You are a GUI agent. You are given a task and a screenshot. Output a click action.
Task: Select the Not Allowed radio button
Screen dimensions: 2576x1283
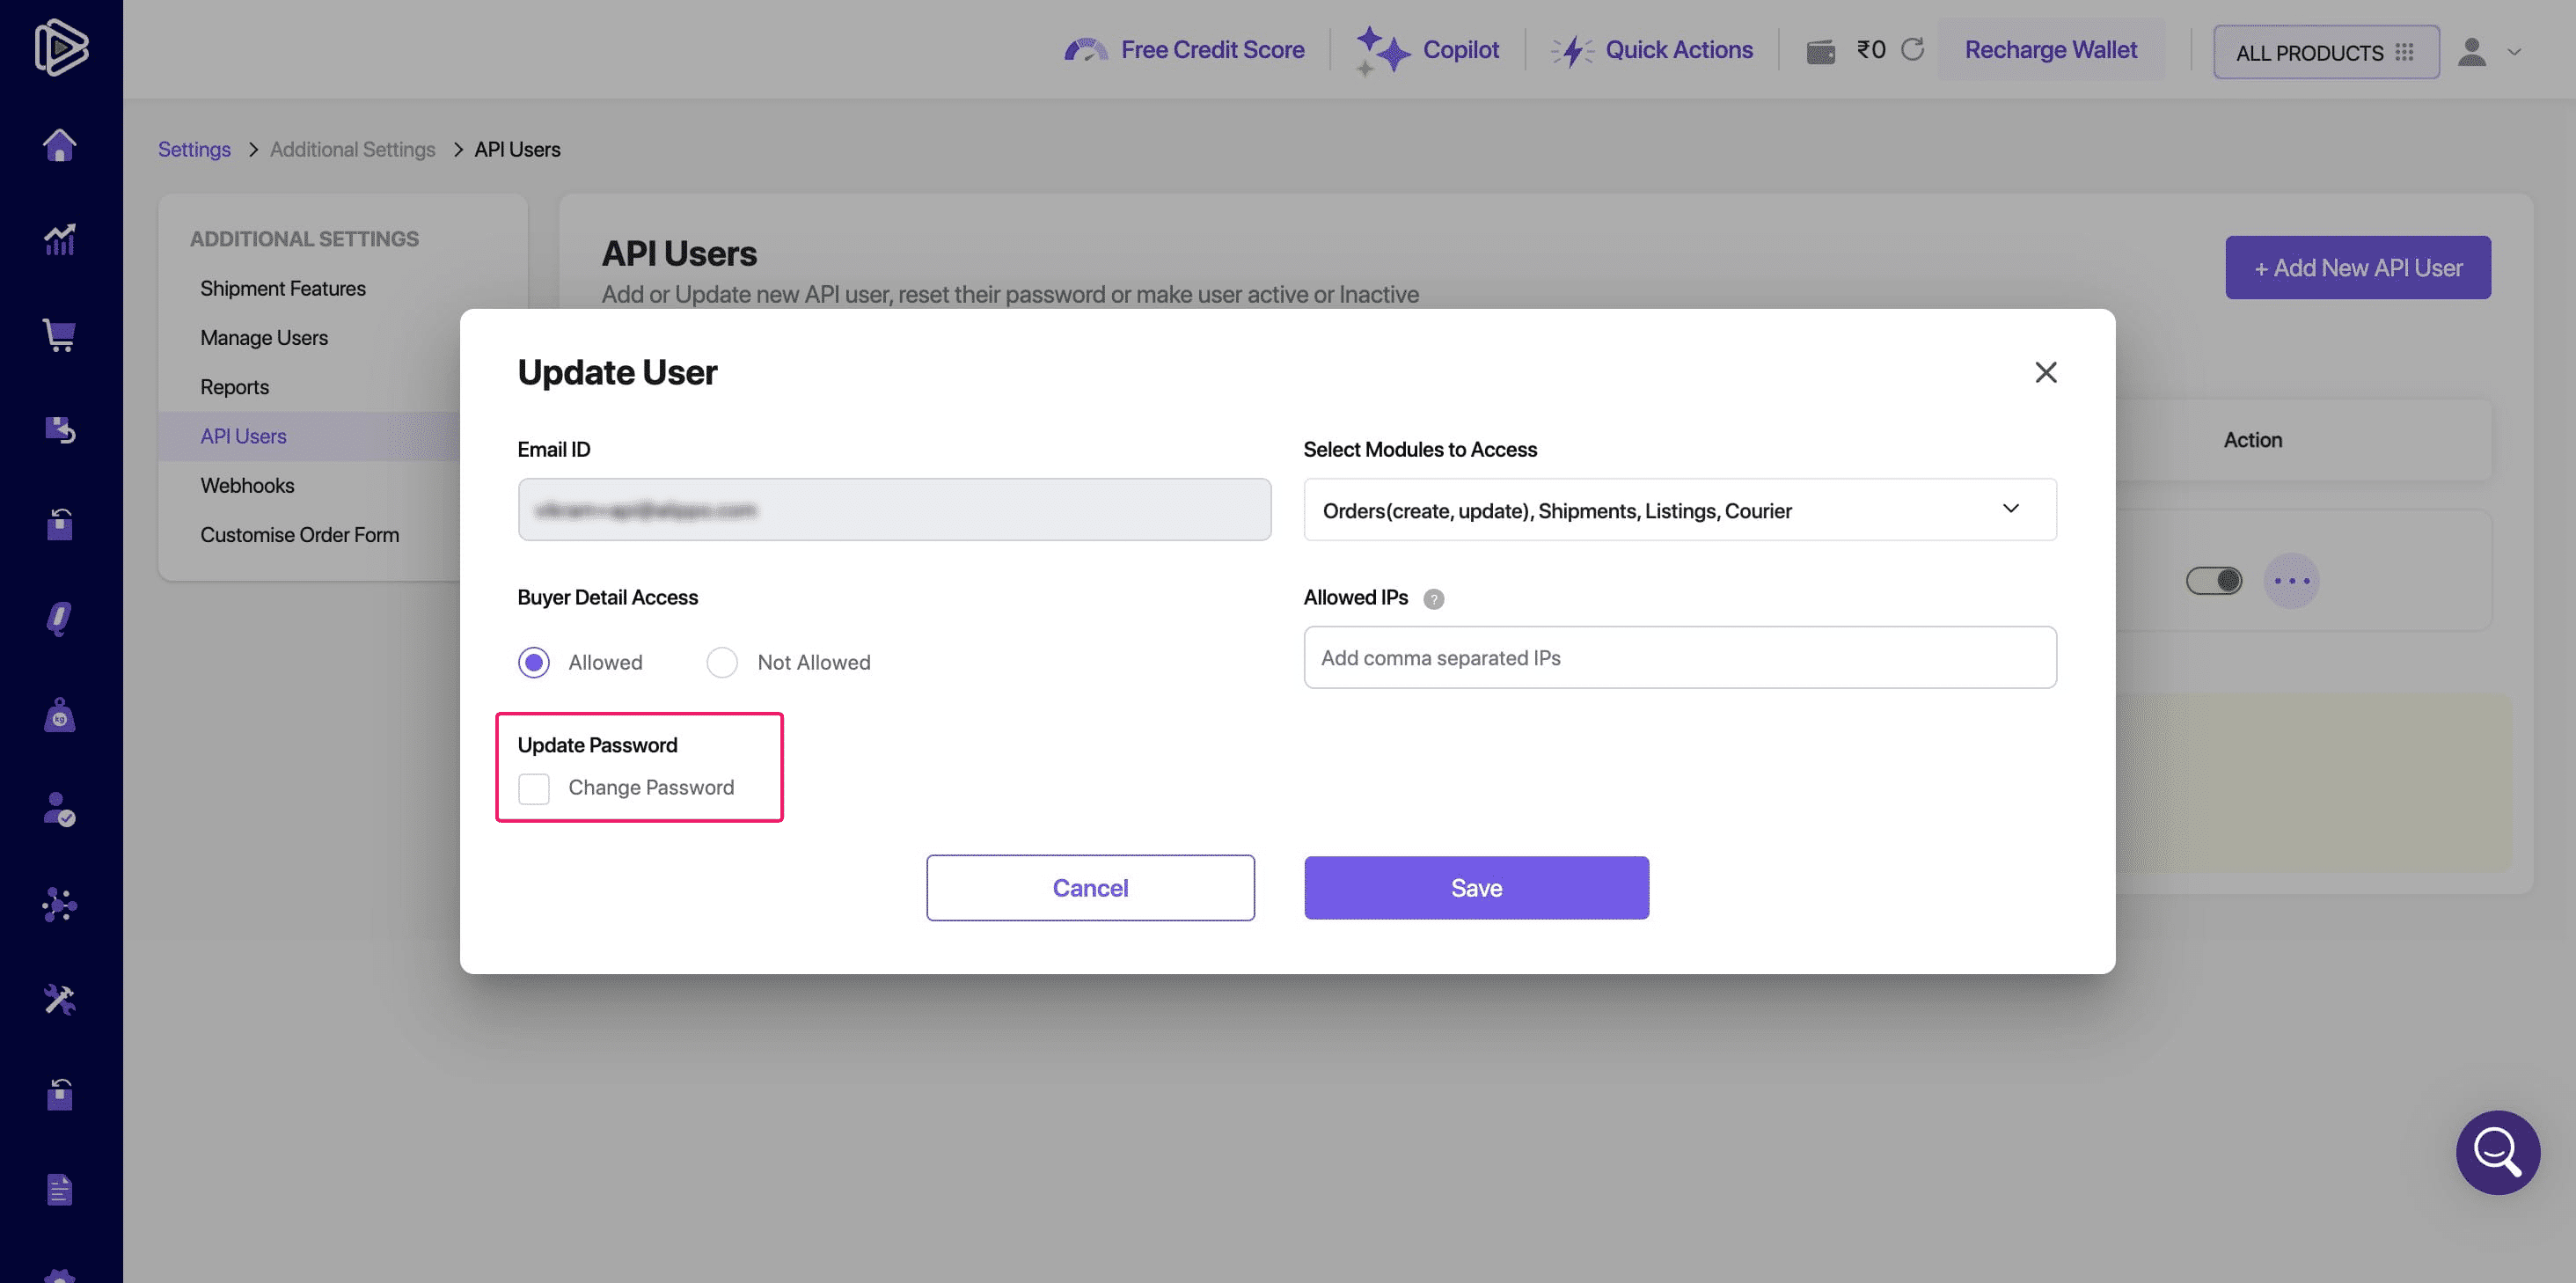point(722,662)
